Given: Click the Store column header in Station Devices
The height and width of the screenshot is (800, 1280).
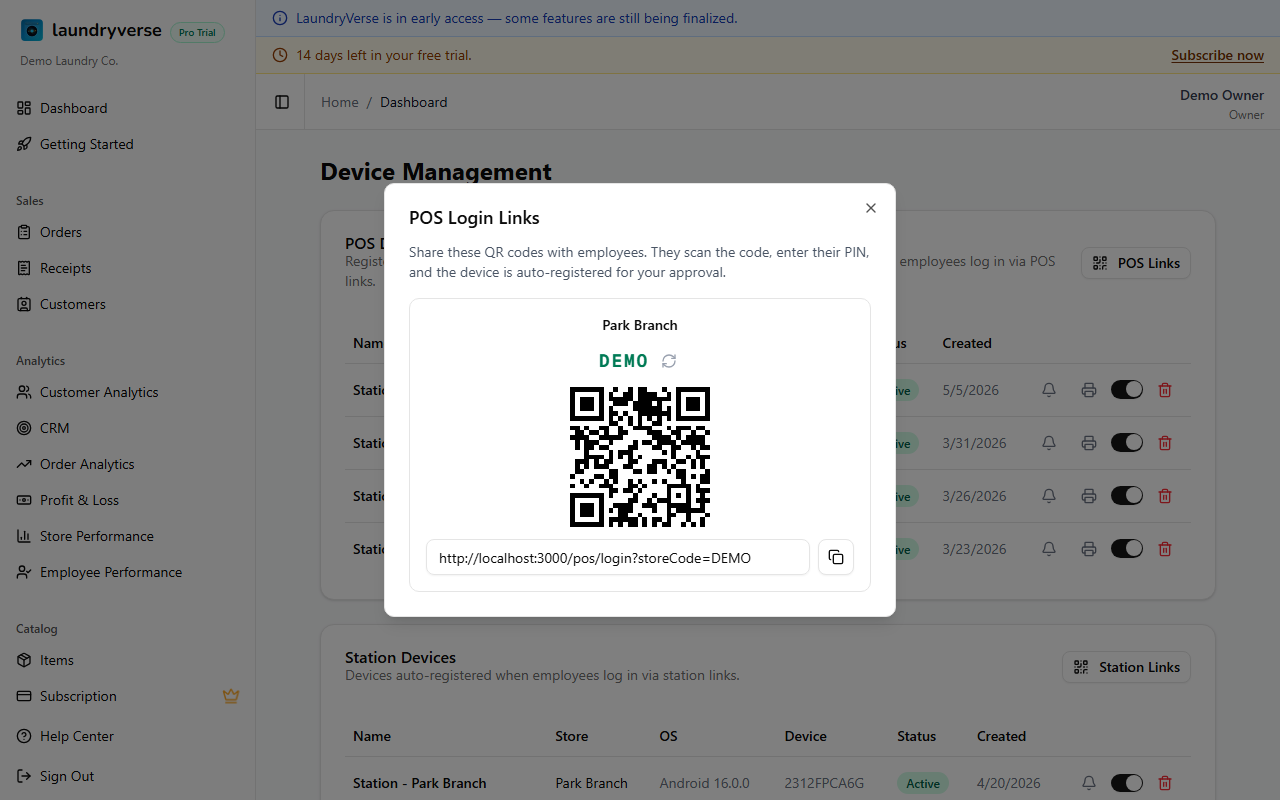Looking at the screenshot, I should coord(572,736).
